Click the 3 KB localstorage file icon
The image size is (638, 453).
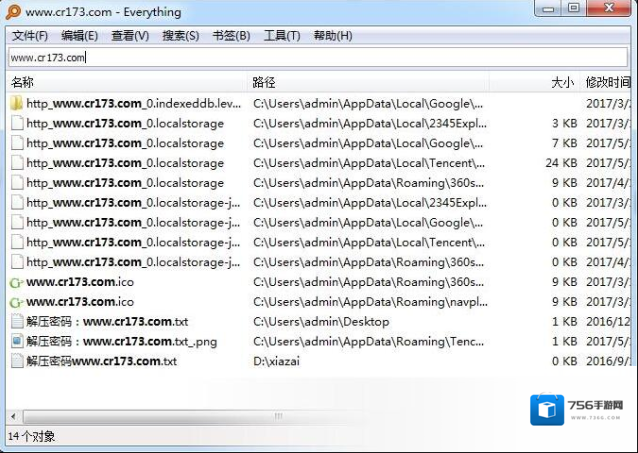point(16,123)
